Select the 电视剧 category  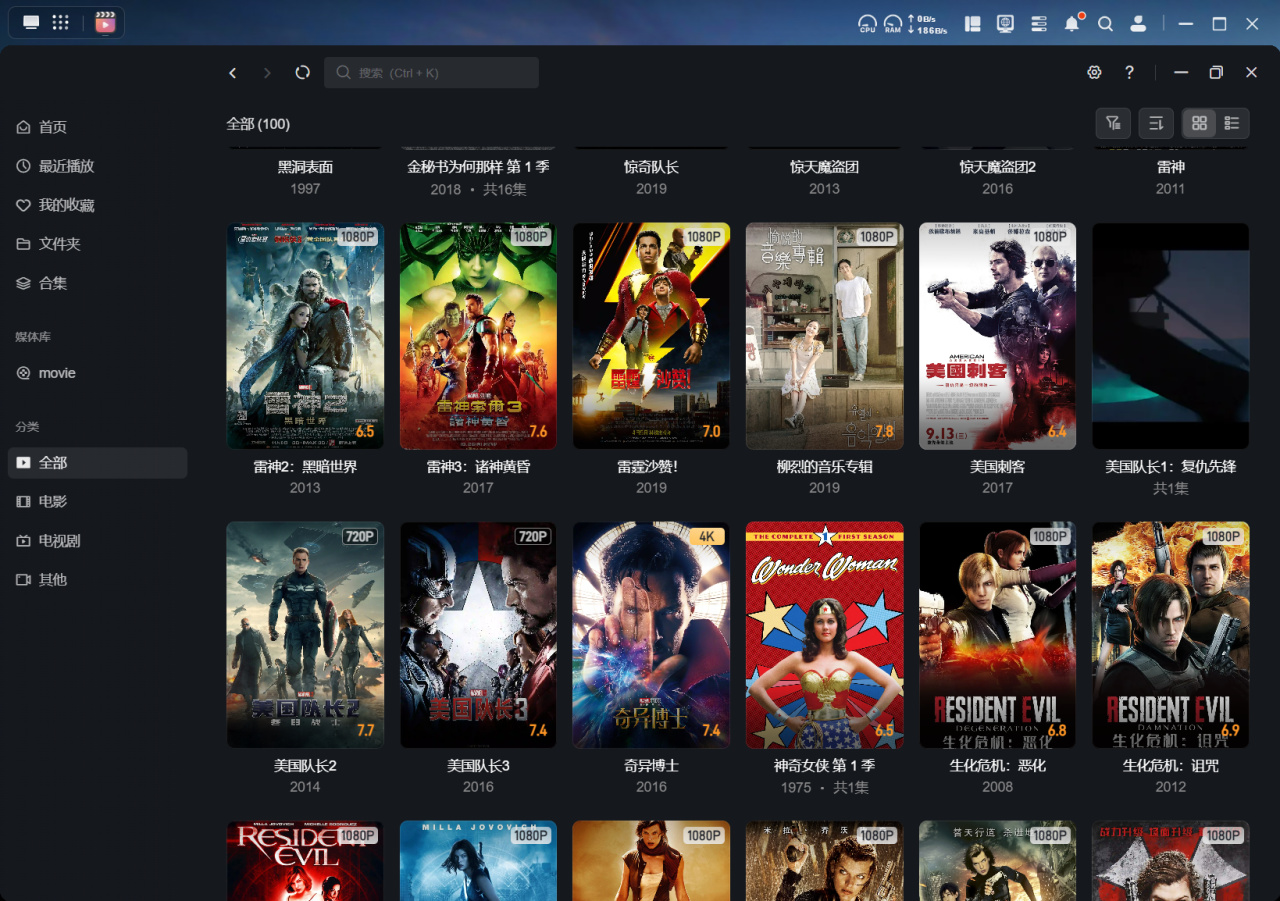[98, 541]
